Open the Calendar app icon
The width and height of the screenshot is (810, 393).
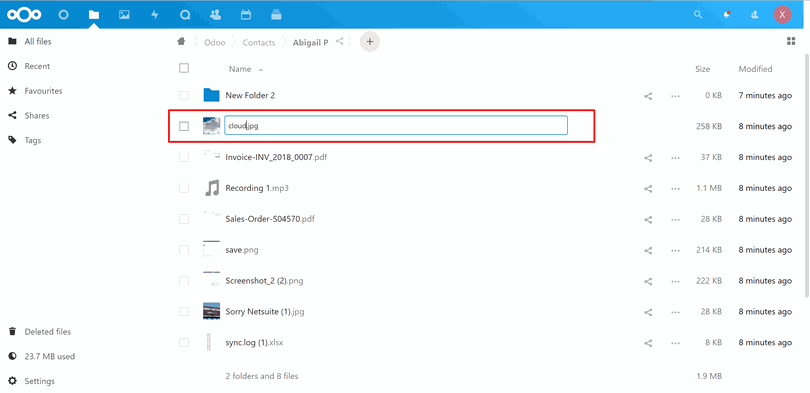[246, 15]
